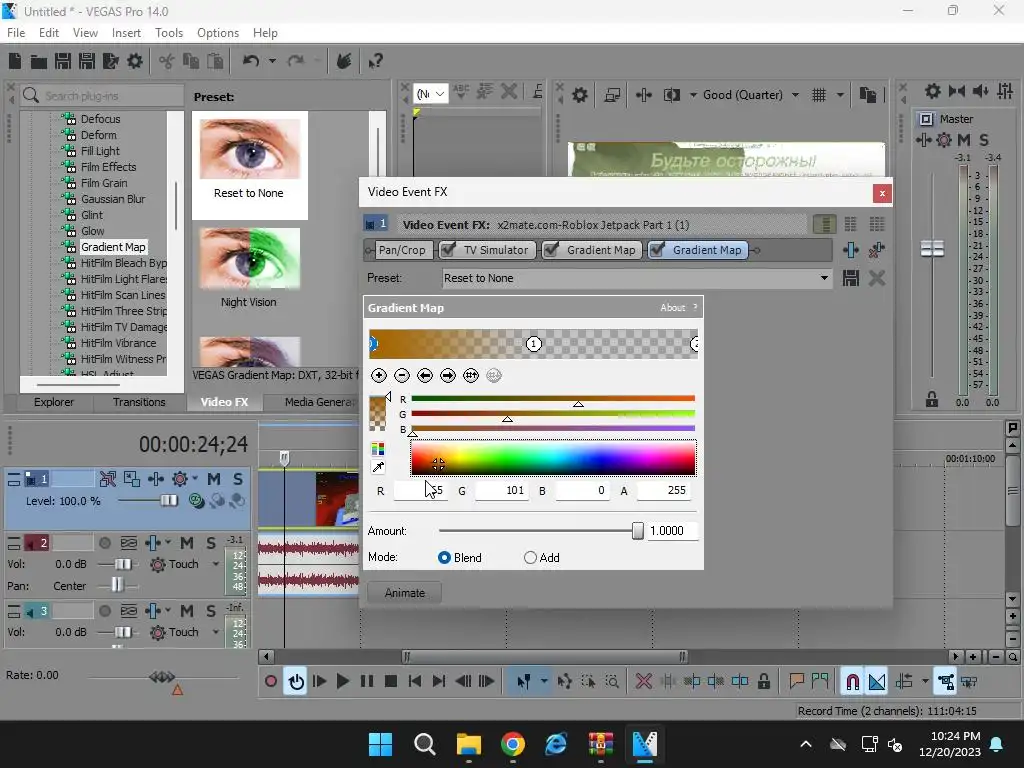Toggle auto crossfades icon
Image resolution: width=1024 pixels, height=768 pixels.
pyautogui.click(x=877, y=682)
